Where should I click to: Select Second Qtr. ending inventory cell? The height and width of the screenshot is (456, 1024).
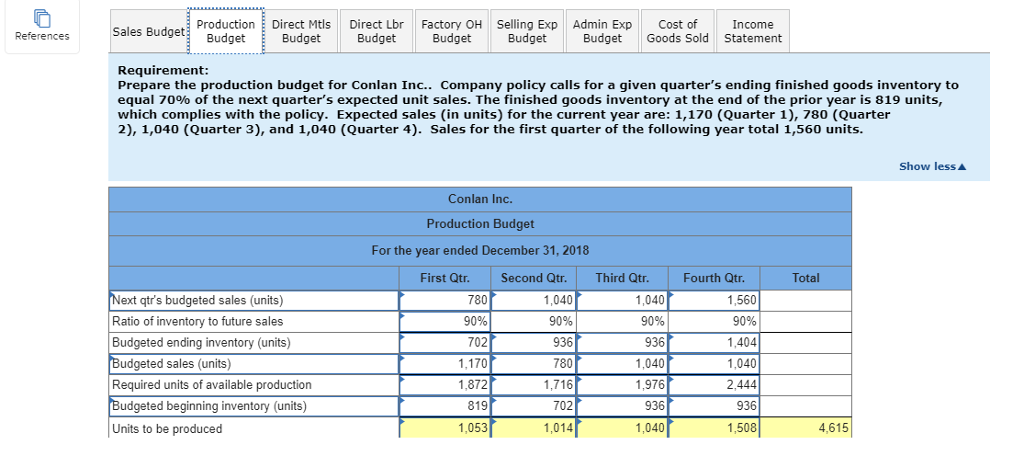tap(534, 342)
